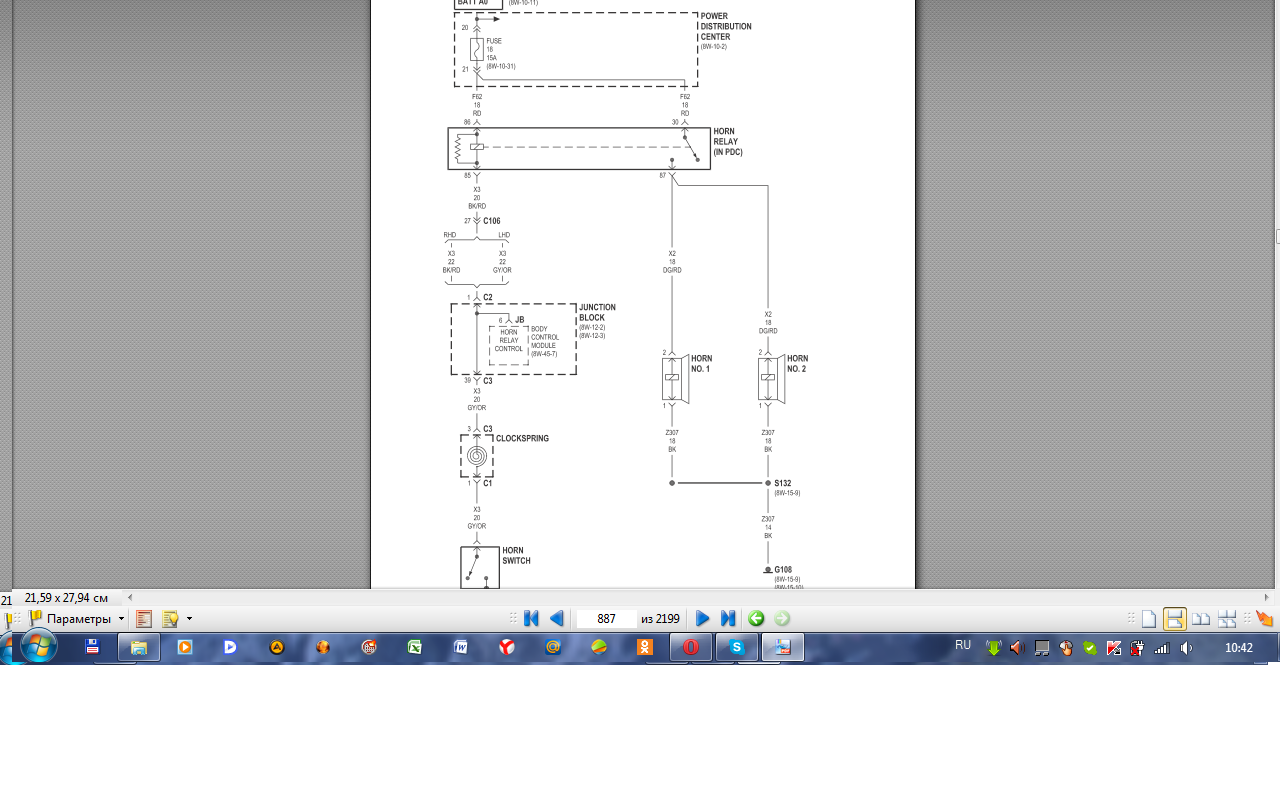
Task: Open Mail.ru agent @ icon in taskbar
Action: (x=553, y=647)
